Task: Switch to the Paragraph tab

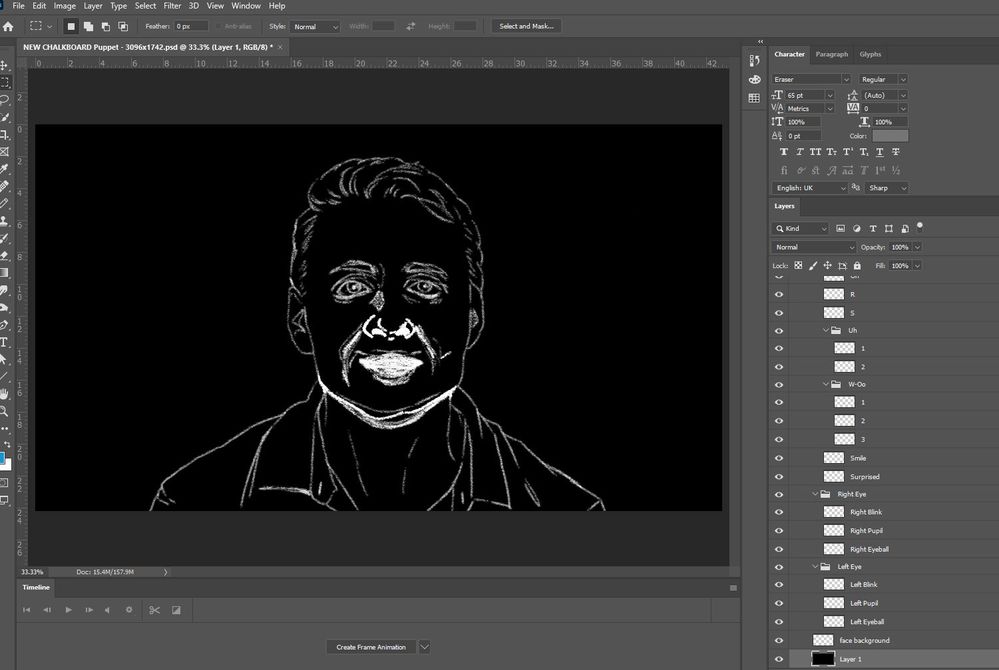Action: coord(831,54)
